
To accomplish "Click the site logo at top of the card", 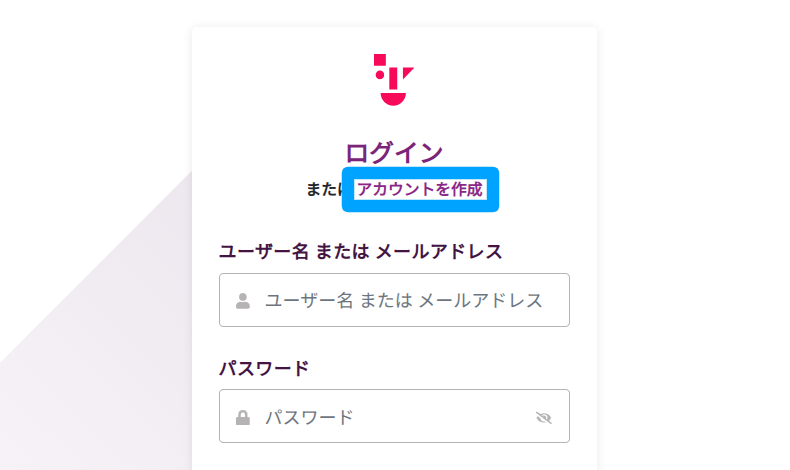I will [394, 79].
